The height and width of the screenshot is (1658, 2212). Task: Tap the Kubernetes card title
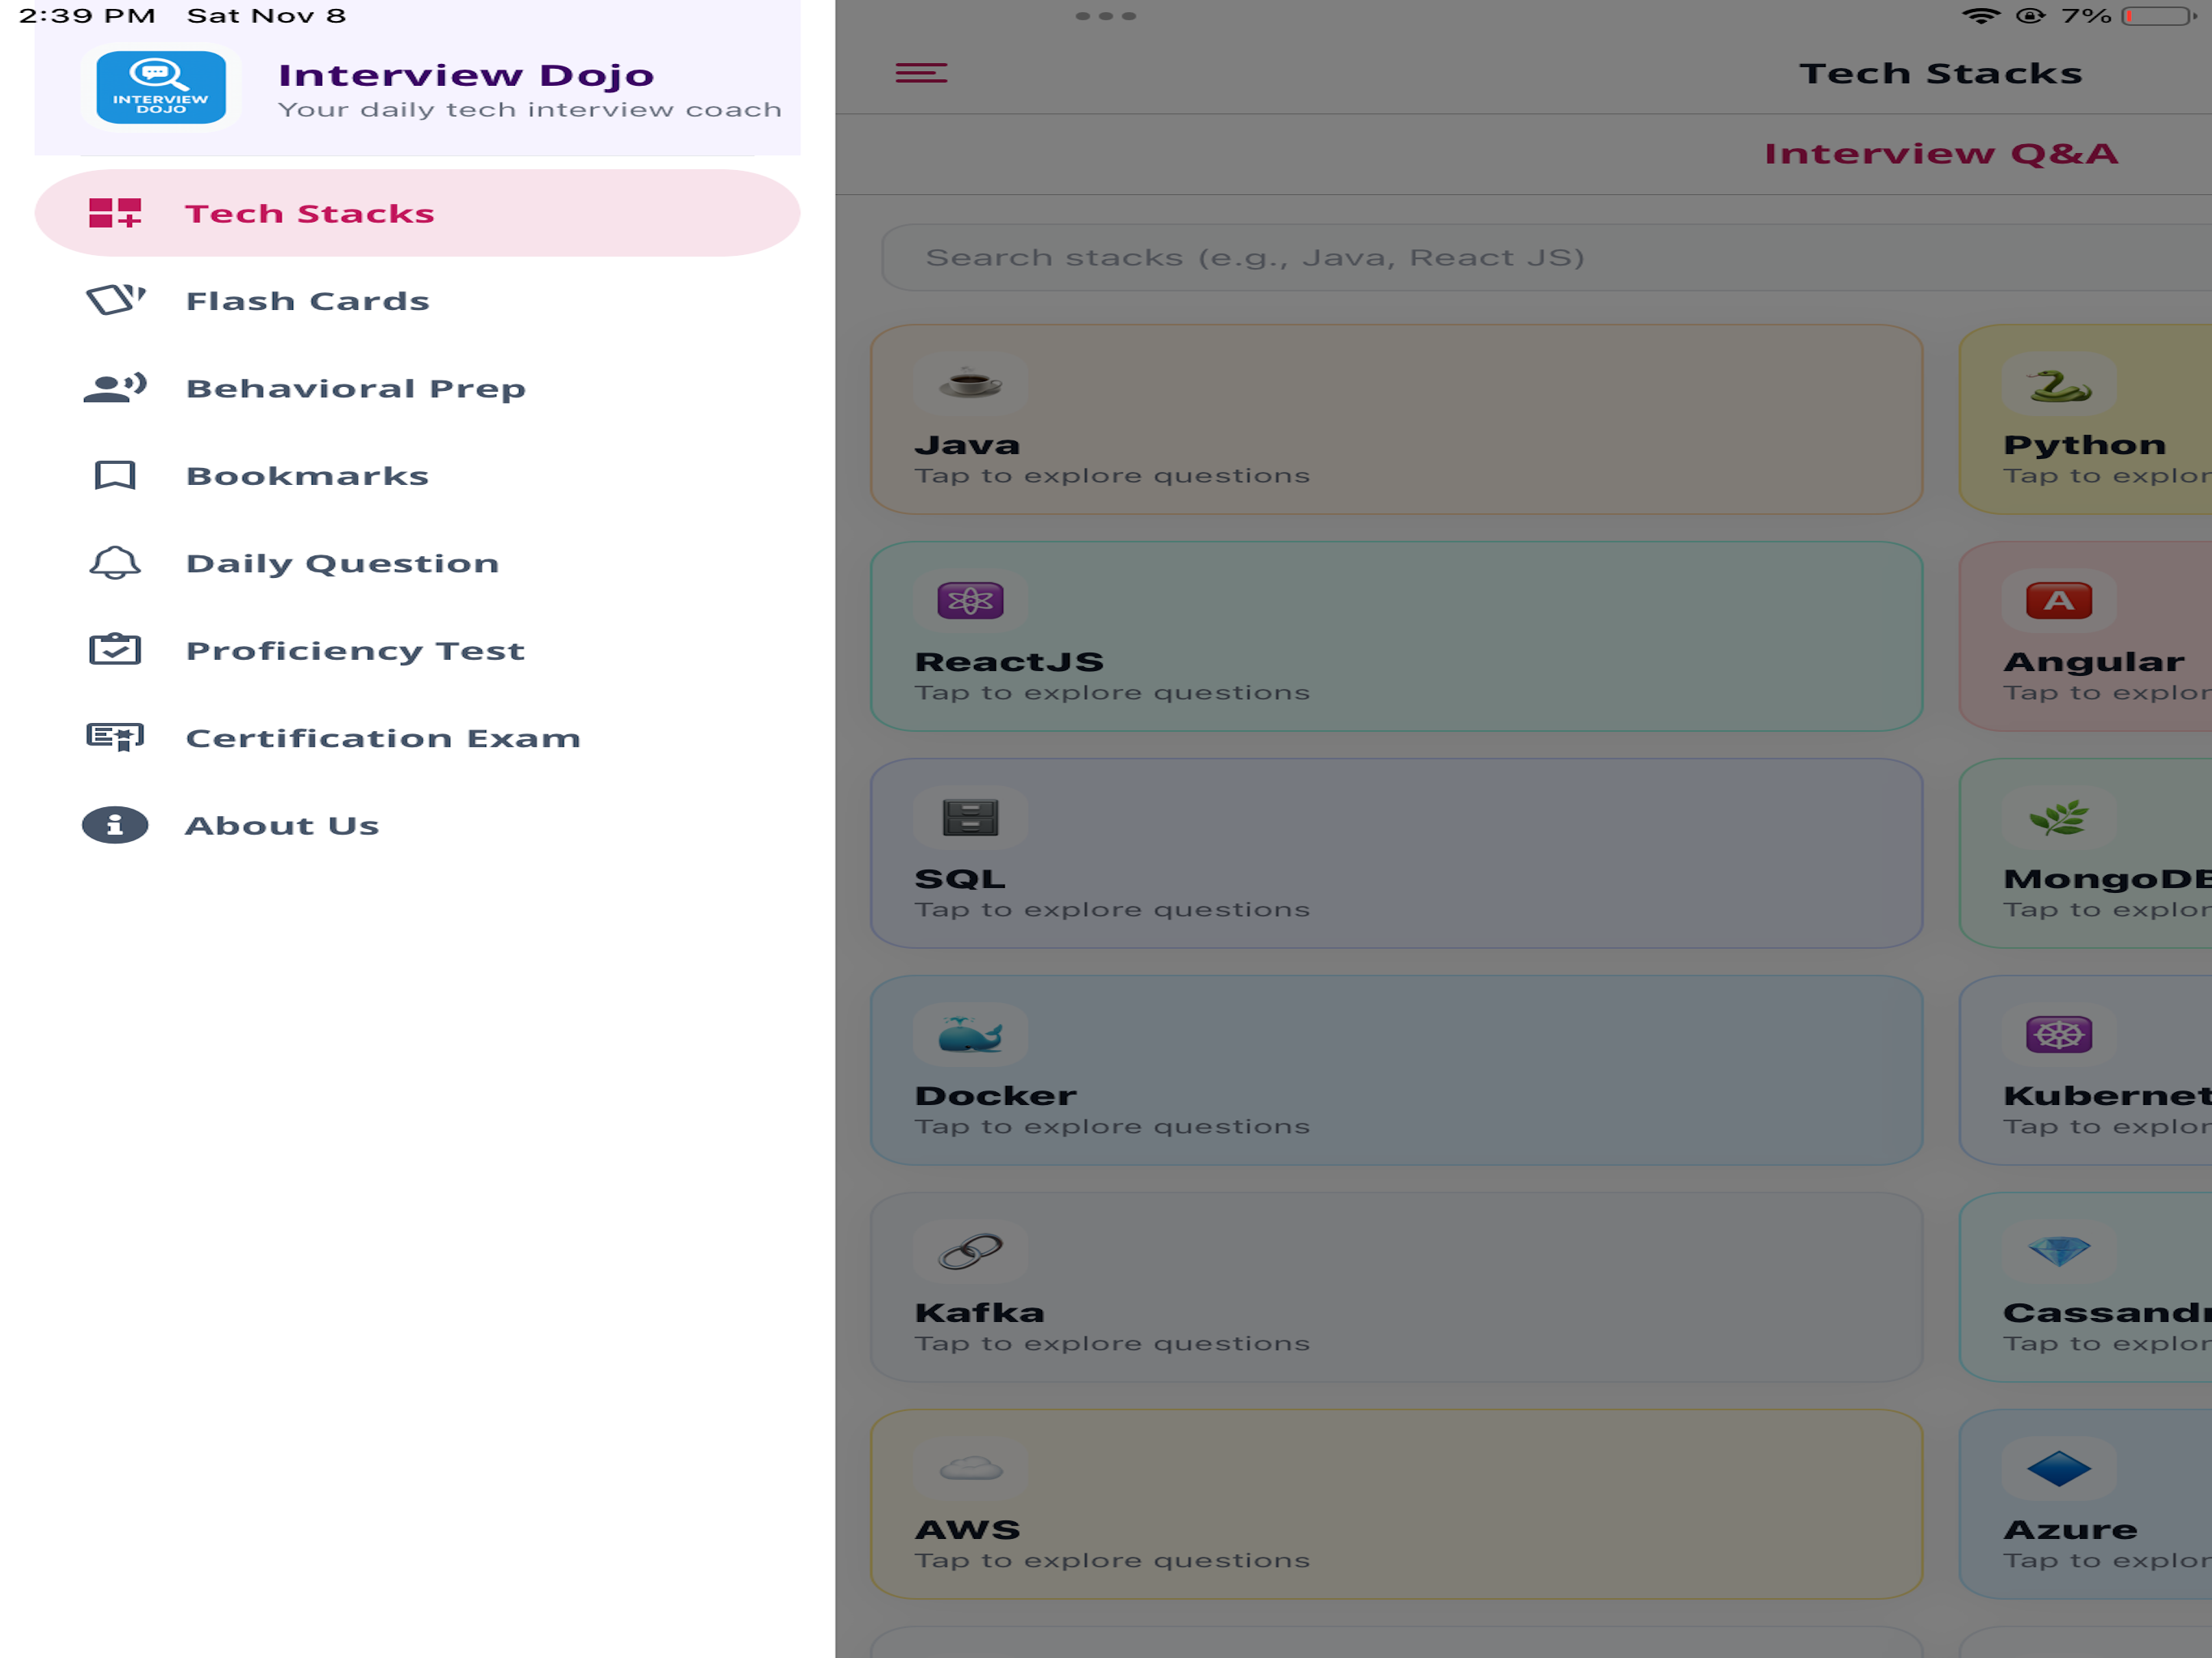(2108, 1095)
